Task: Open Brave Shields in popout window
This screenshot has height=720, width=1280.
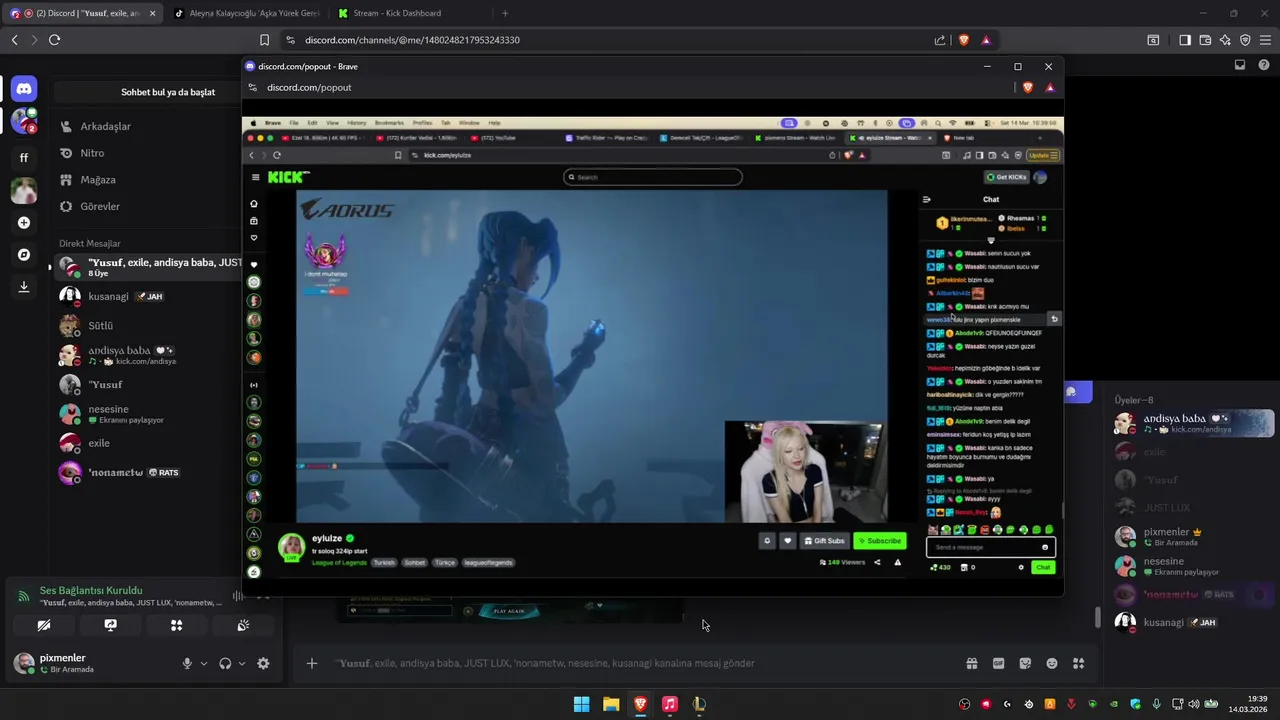Action: coord(1027,87)
